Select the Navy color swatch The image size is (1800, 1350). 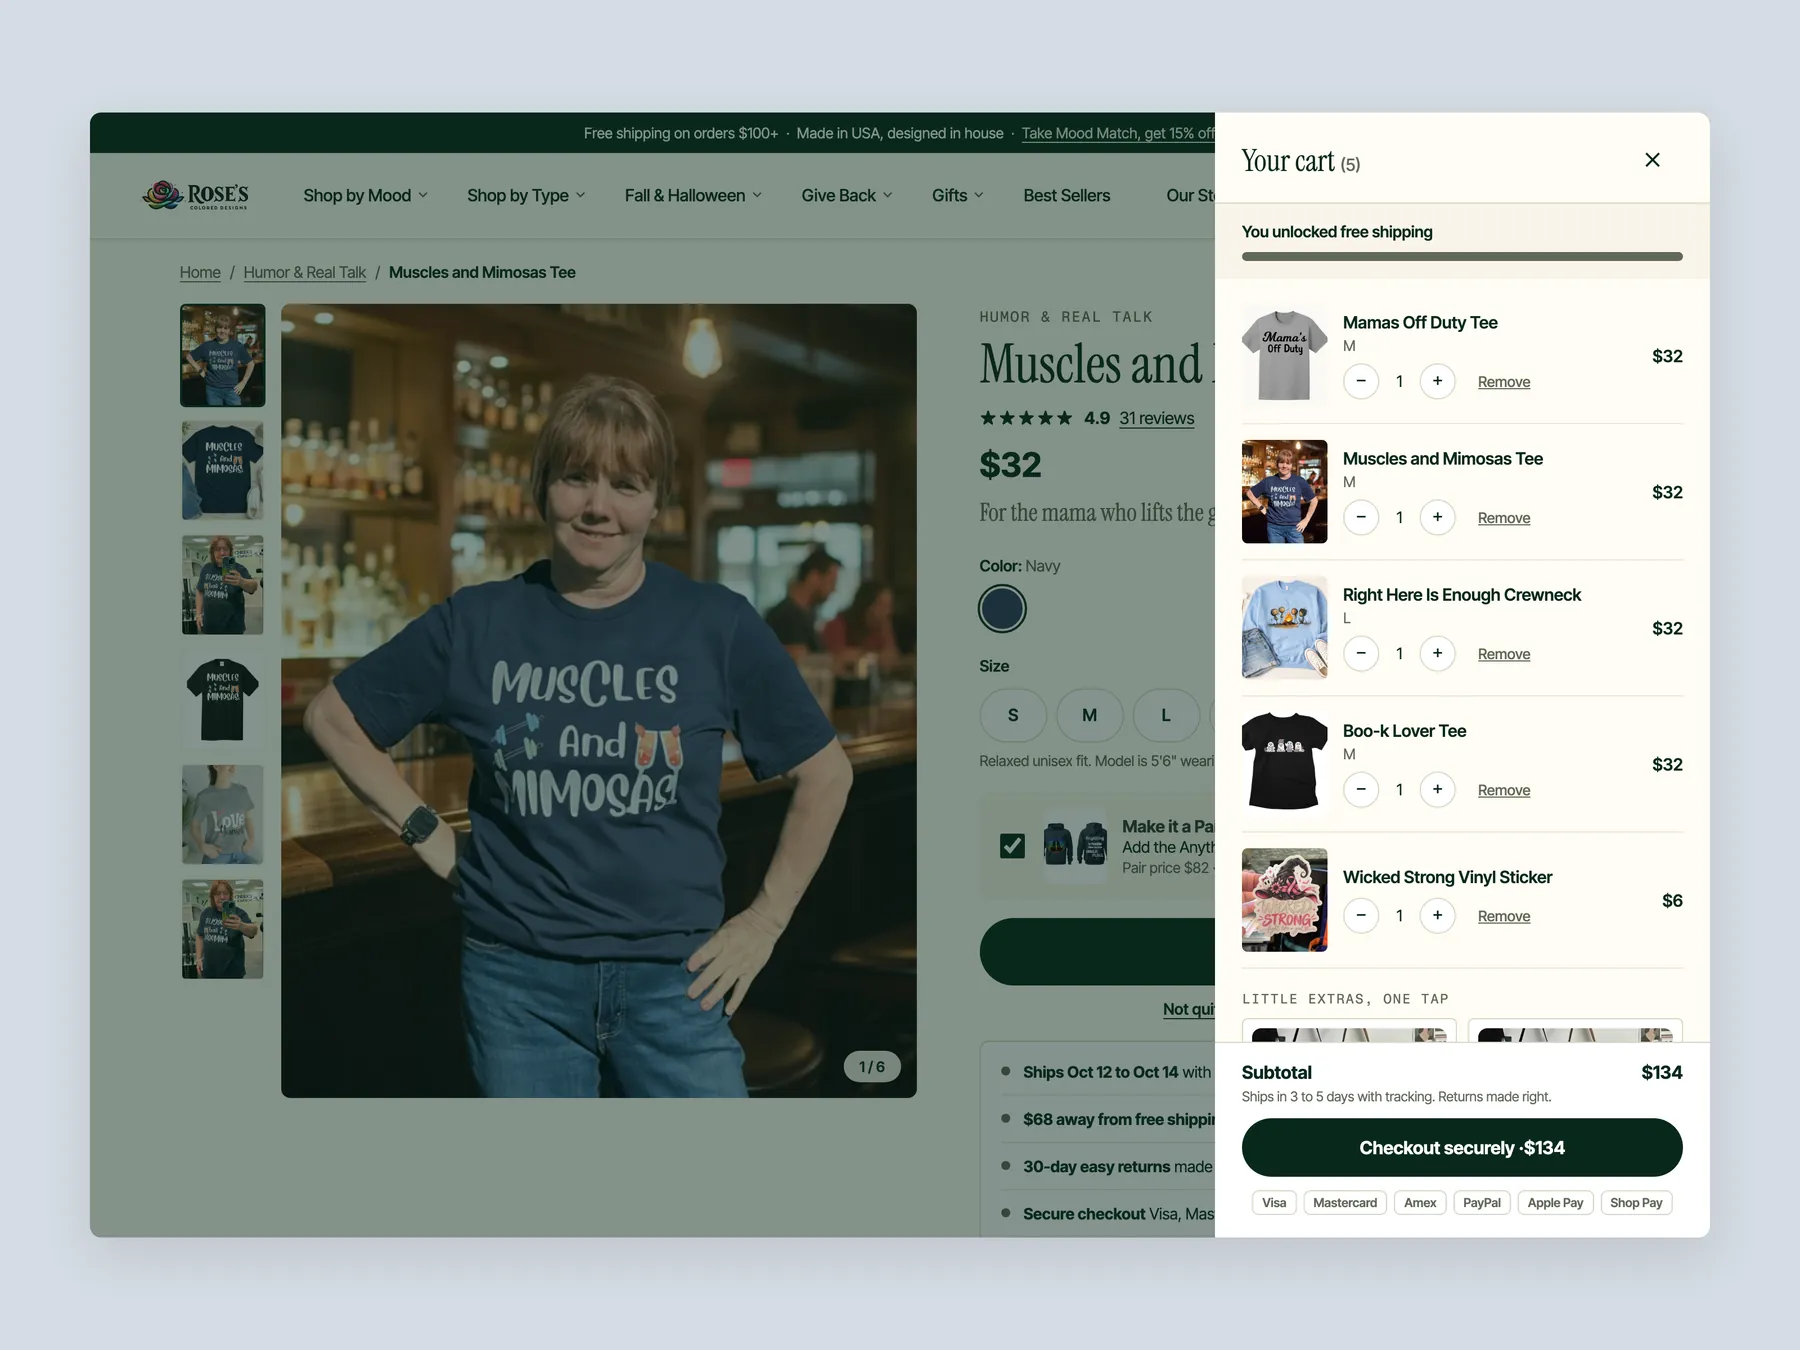1002,609
